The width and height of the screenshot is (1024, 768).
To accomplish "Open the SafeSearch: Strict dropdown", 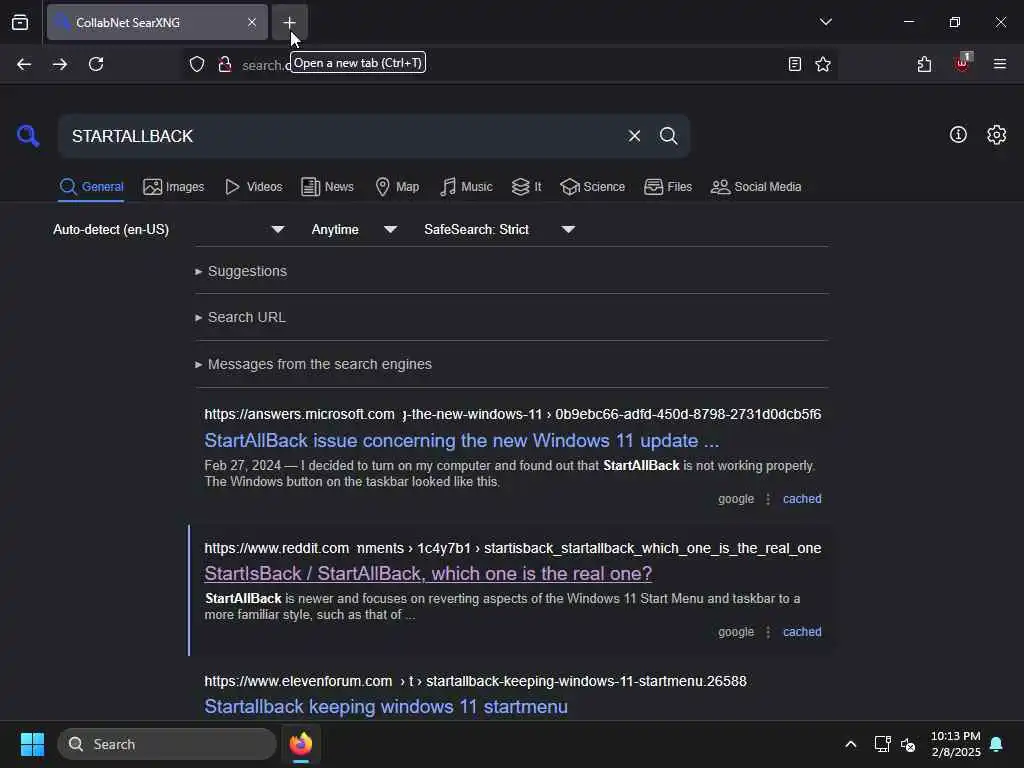I will tap(500, 229).
